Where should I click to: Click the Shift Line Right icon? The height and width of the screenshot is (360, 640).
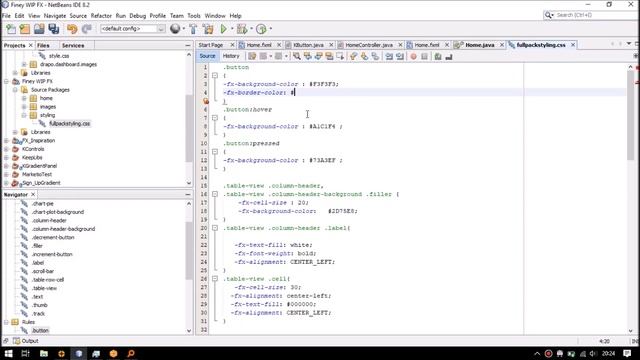400,56
